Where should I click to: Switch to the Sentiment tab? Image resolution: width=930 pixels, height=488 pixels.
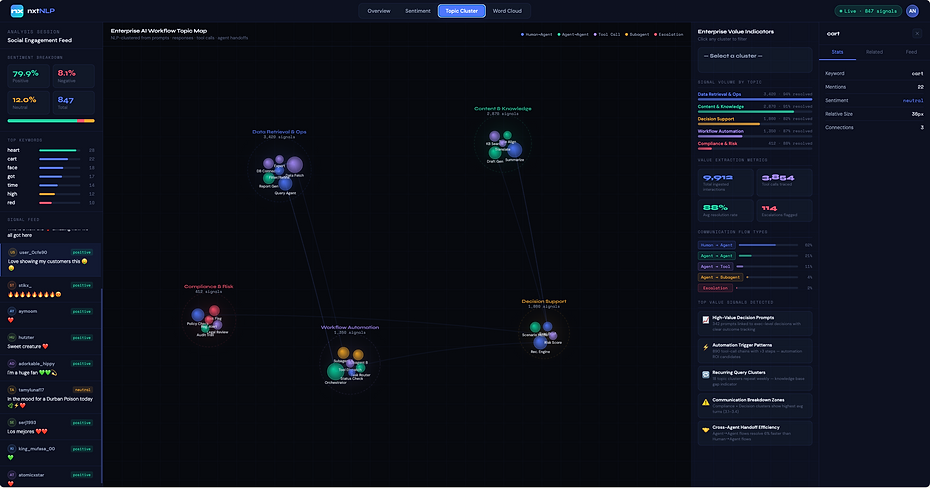pos(418,11)
